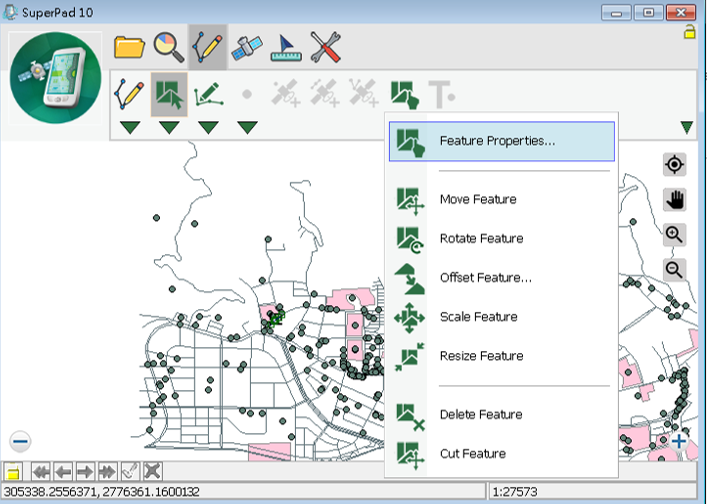The height and width of the screenshot is (504, 707).
Task: Activate the Select Feature arrow tool
Action: pyautogui.click(x=169, y=94)
